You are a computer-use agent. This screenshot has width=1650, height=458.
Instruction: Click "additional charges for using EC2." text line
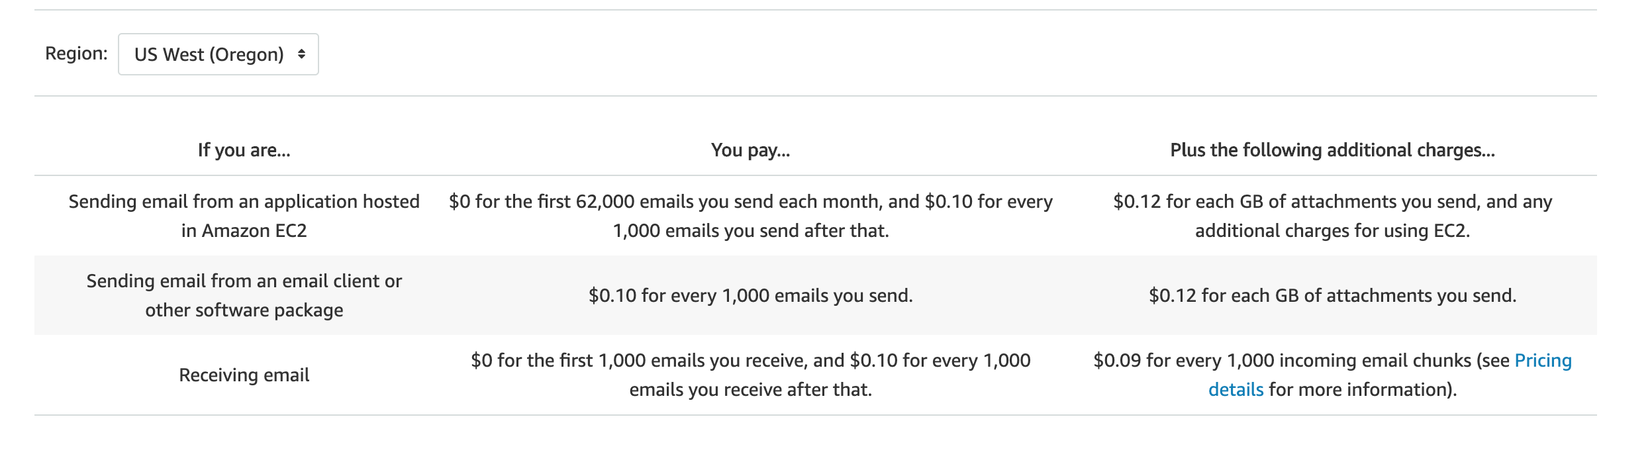(1332, 231)
